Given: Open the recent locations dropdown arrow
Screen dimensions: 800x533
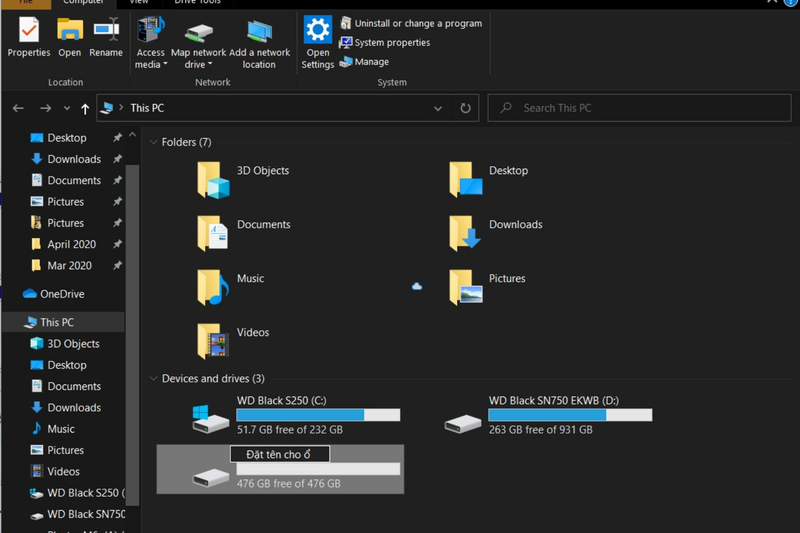Looking at the screenshot, I should point(67,108).
